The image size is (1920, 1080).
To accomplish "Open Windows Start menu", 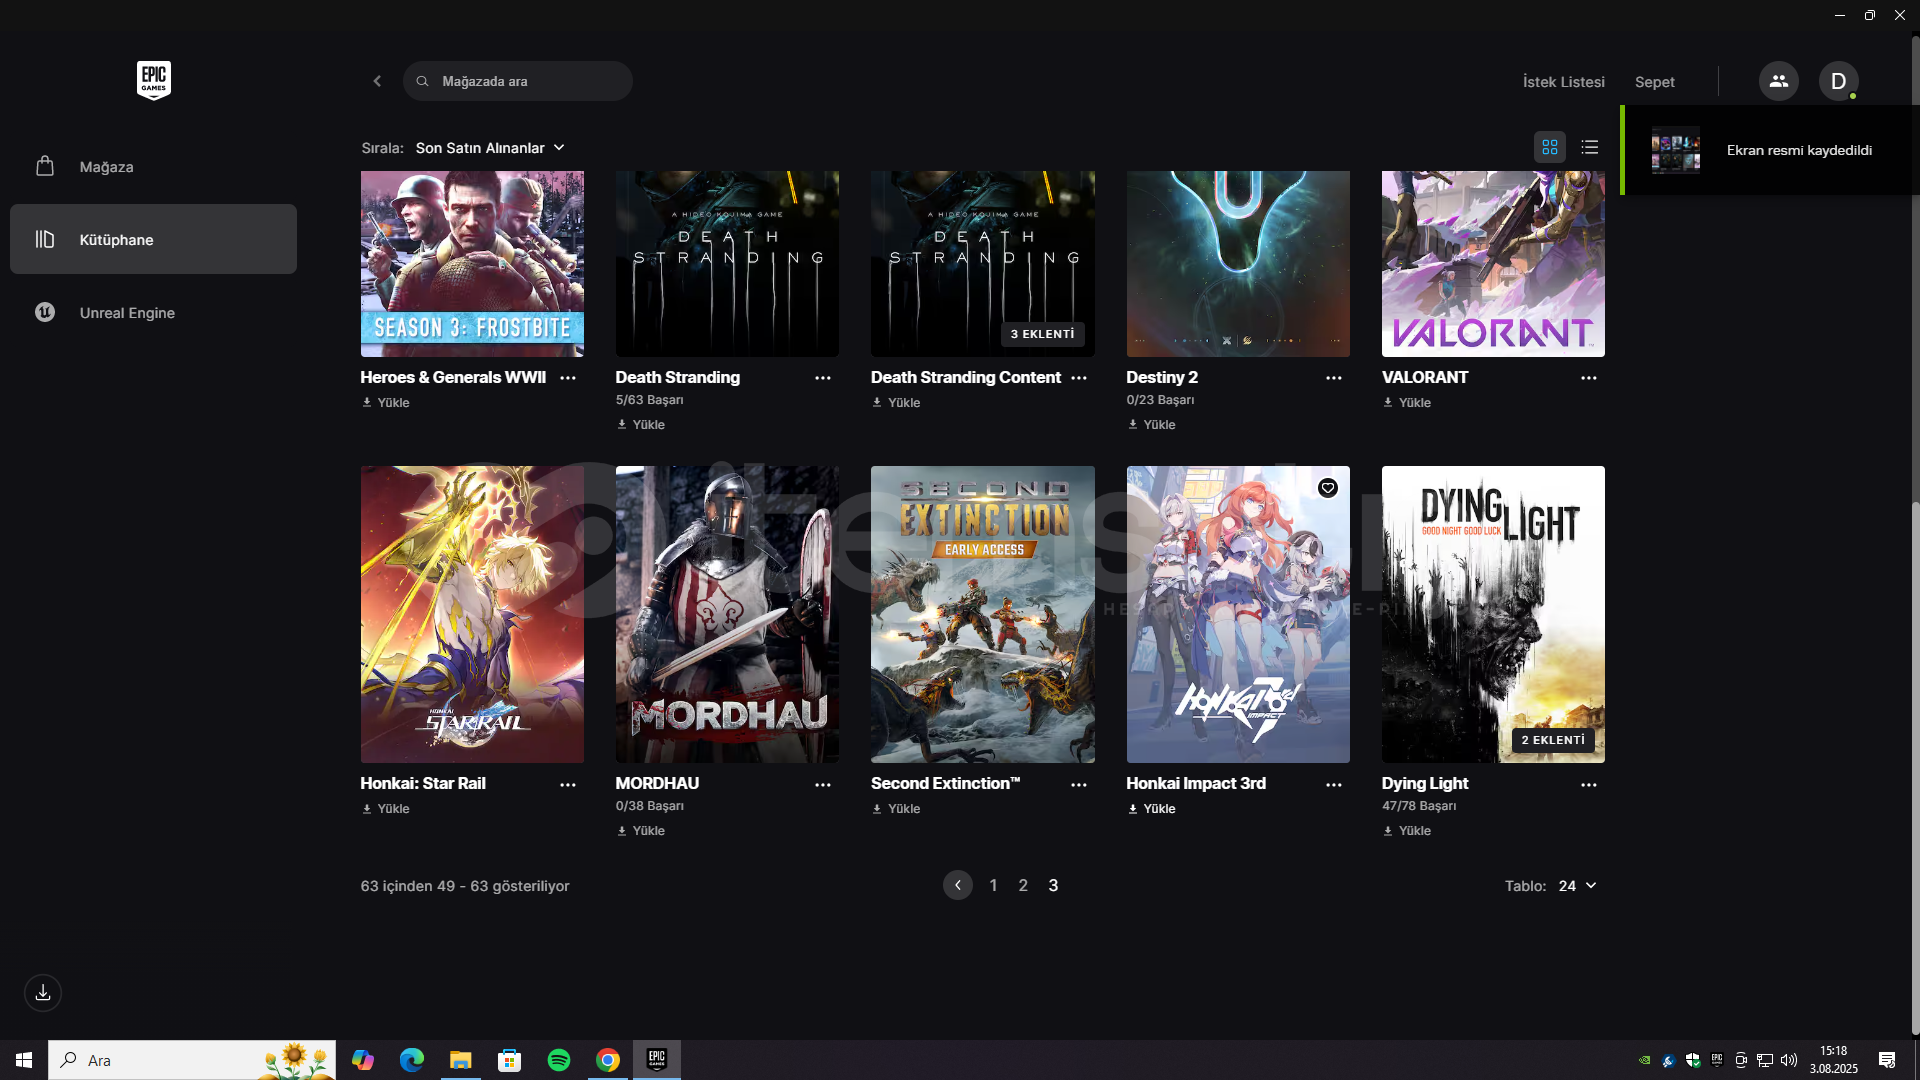I will 24,1060.
